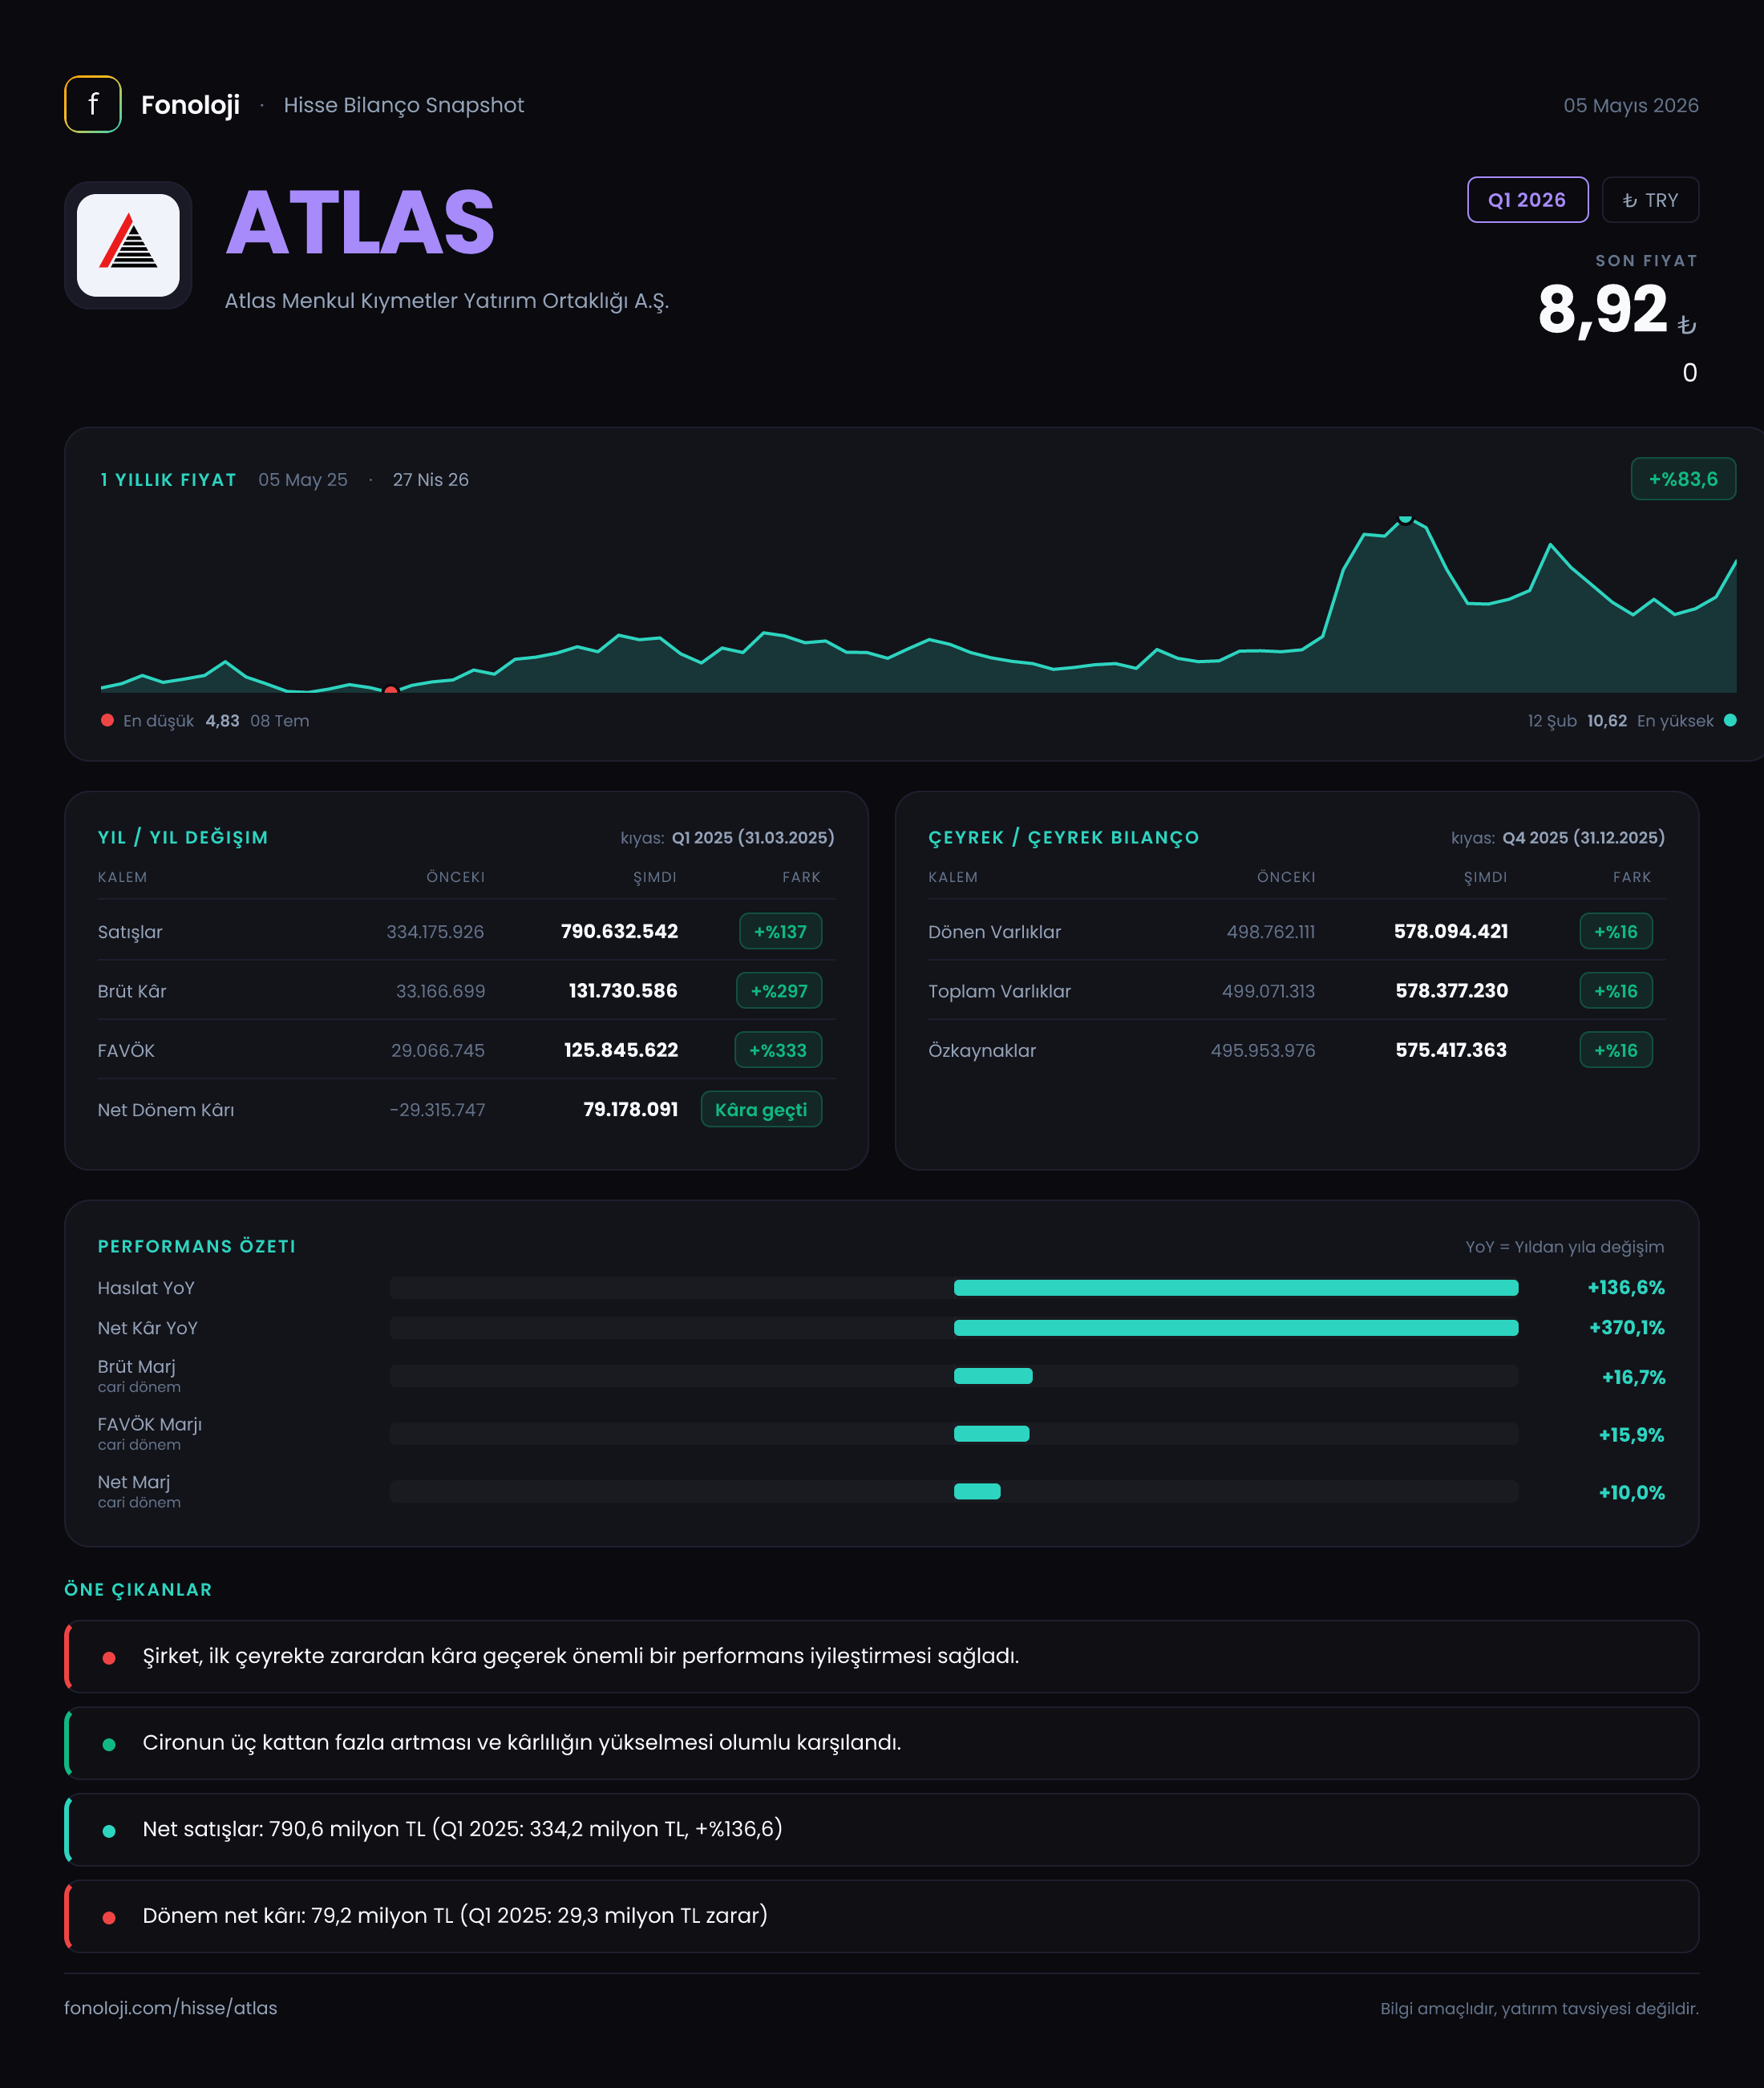
Task: Click the +%137 badge in Satışlar row
Action: (780, 931)
